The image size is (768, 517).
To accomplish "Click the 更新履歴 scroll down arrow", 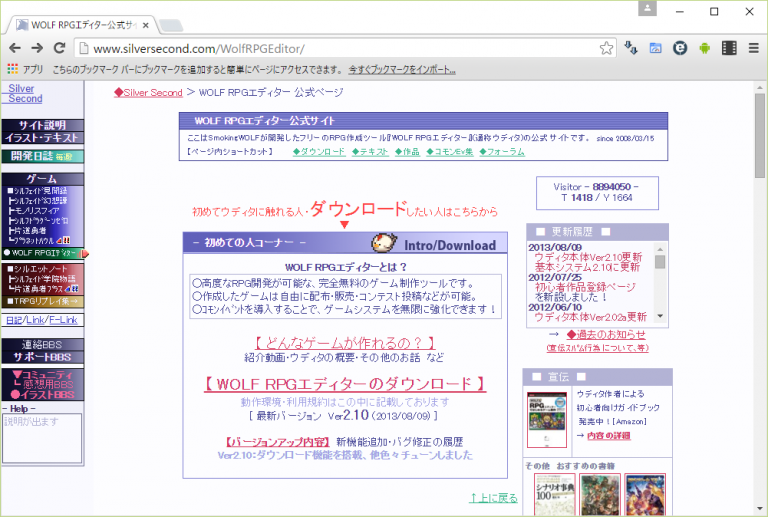I will [660, 317].
